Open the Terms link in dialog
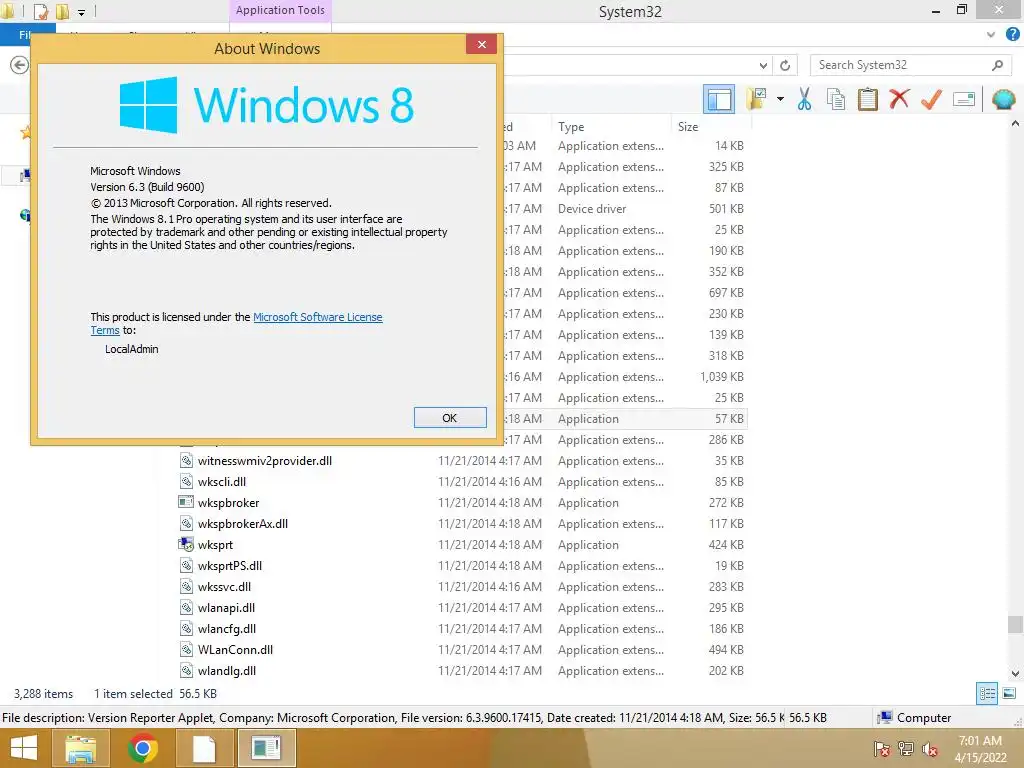The image size is (1024, 768). coord(104,330)
